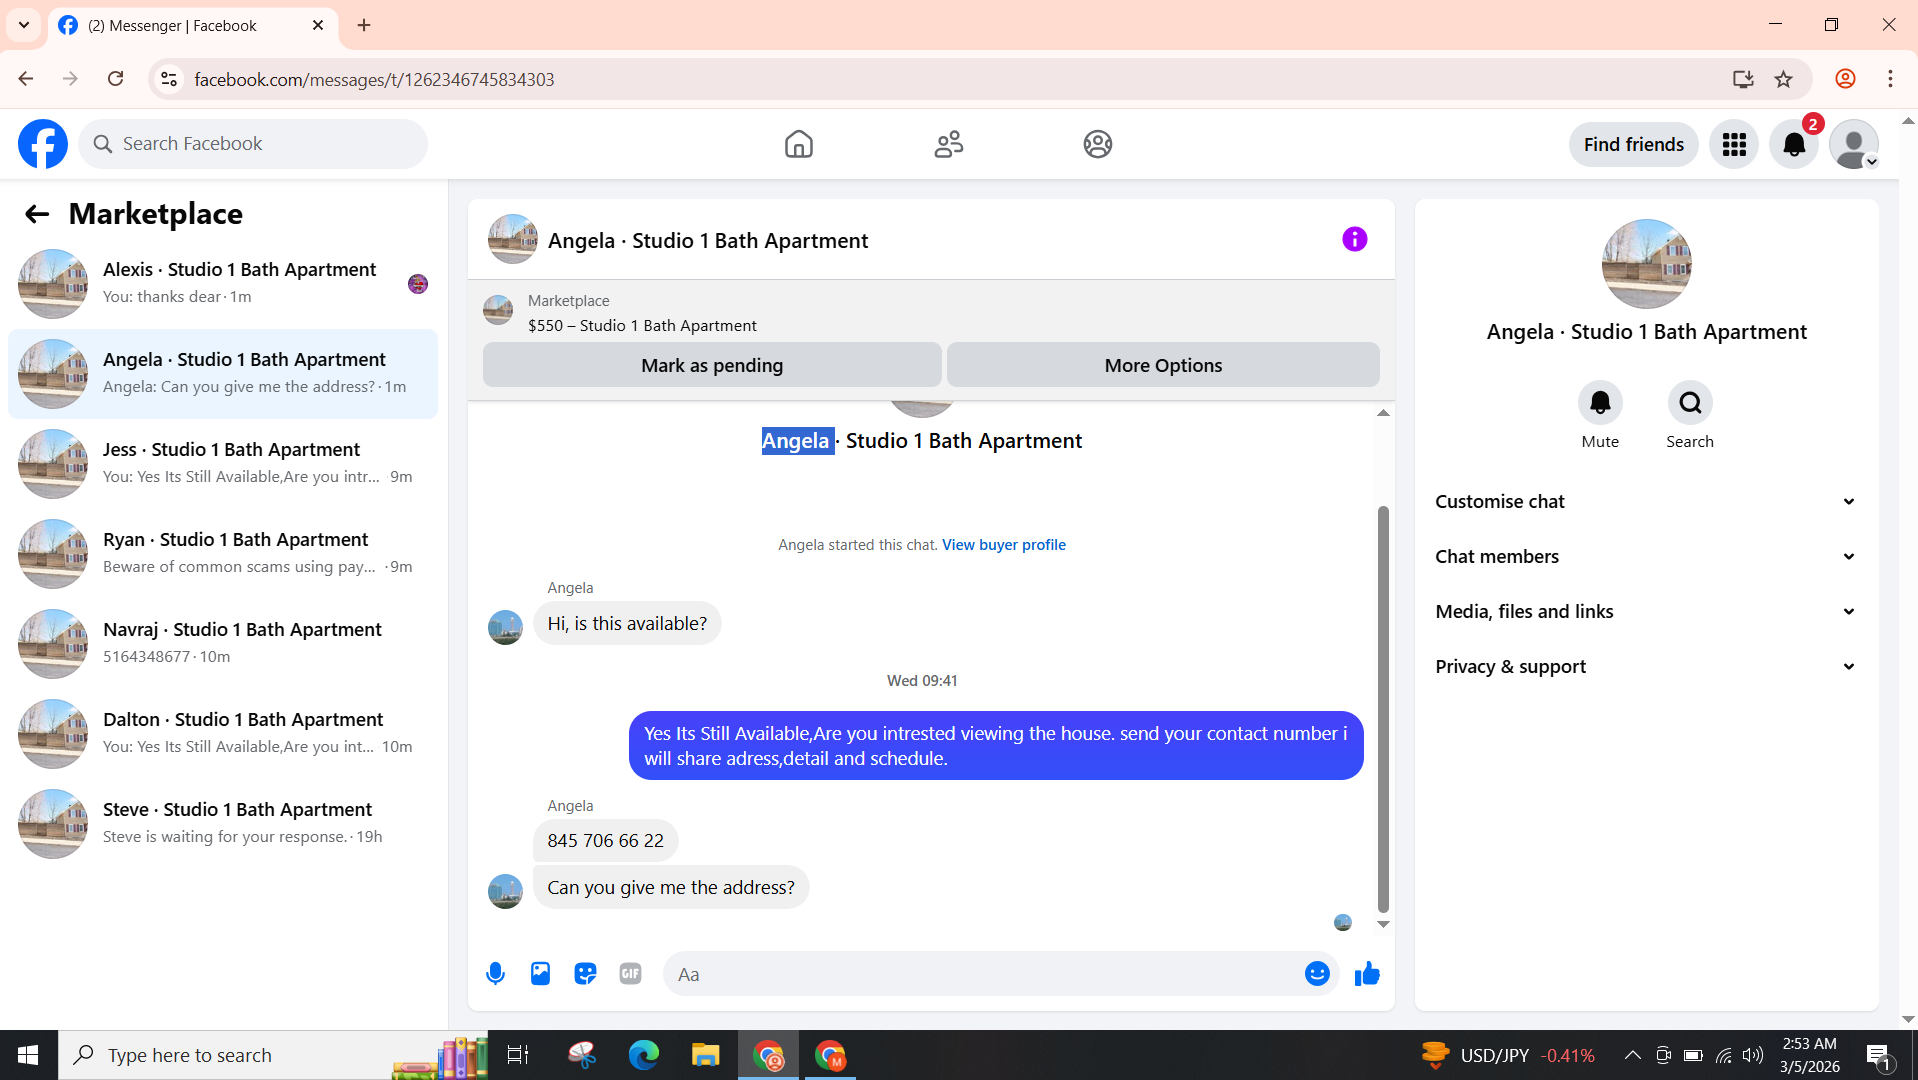Search in conversation using magnifier icon
Image resolution: width=1918 pixels, height=1080 pixels.
1690,403
